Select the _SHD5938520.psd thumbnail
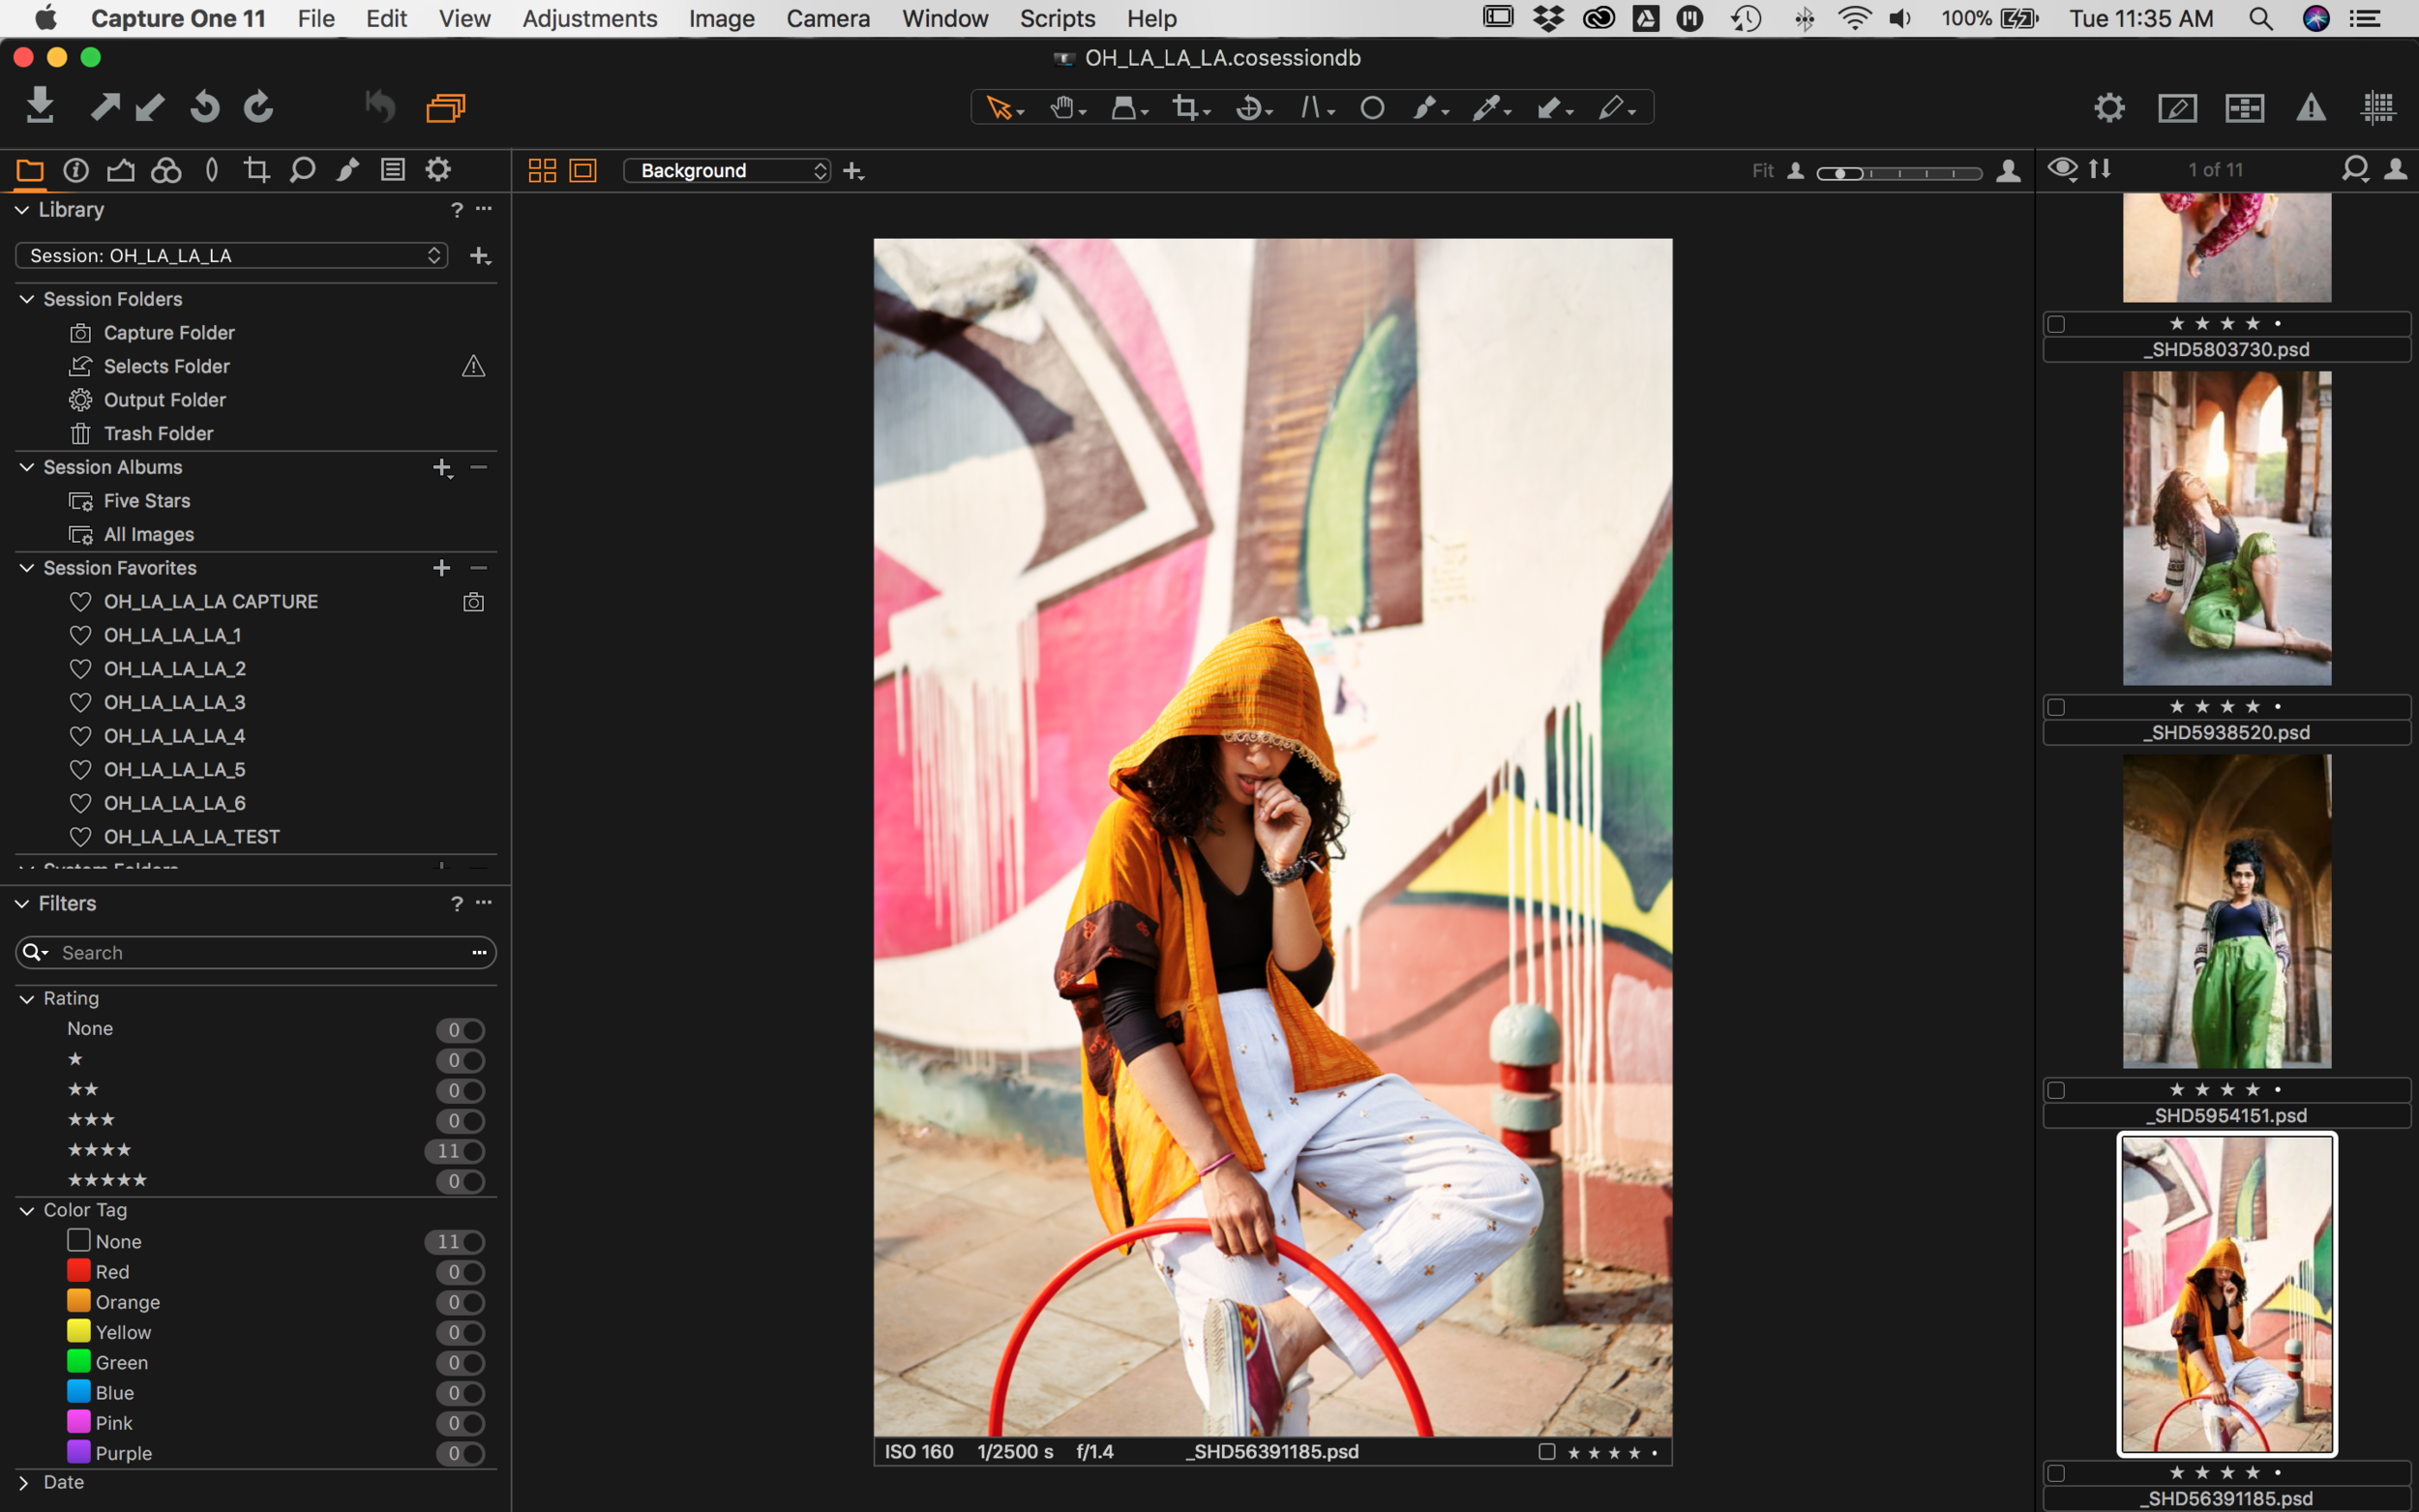Image resolution: width=2419 pixels, height=1512 pixels. pos(2227,528)
